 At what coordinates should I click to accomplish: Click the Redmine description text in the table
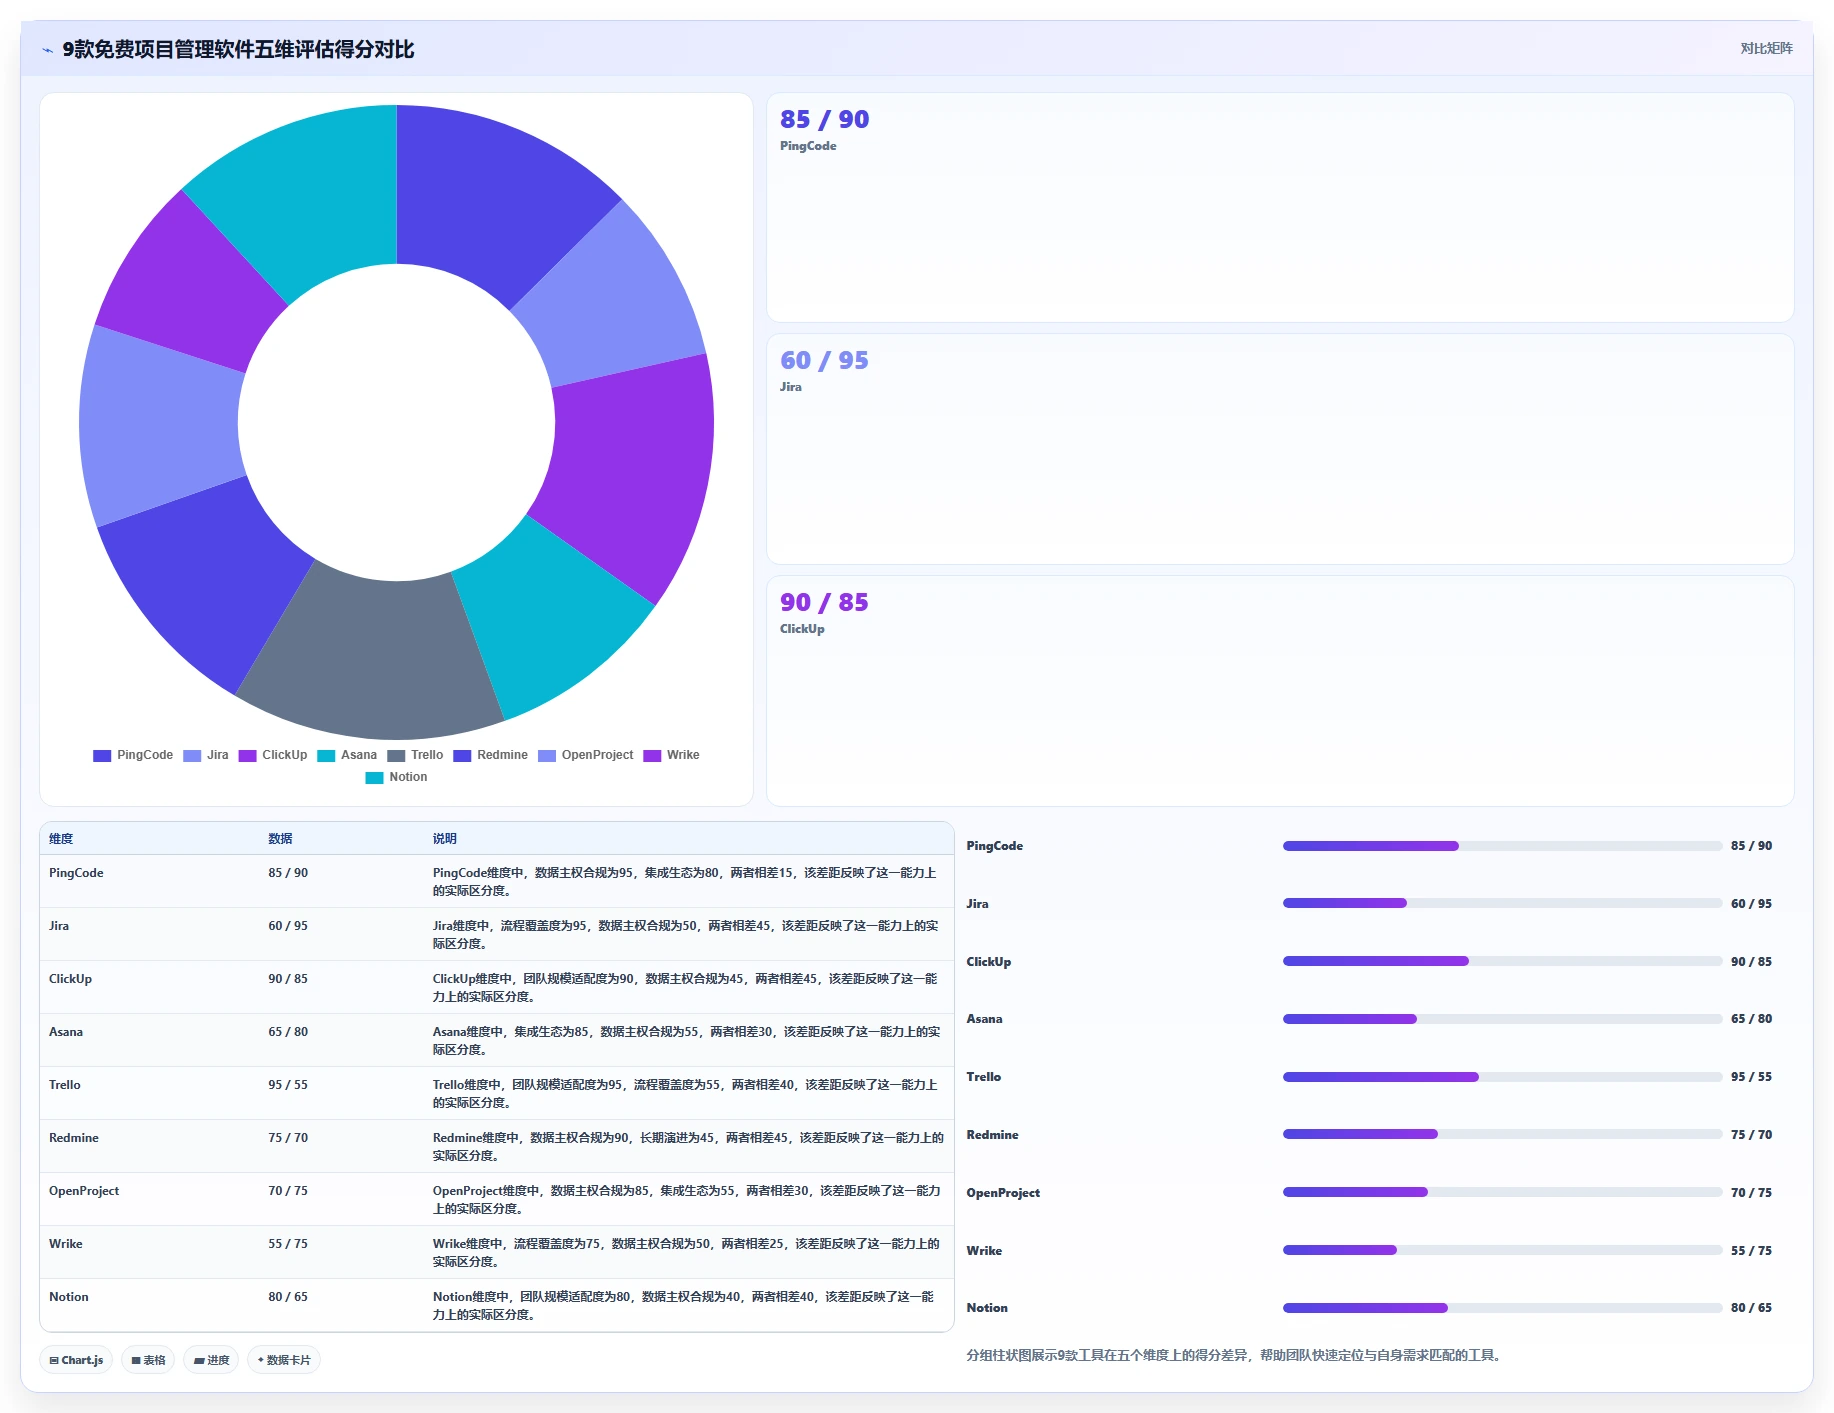pos(688,1147)
